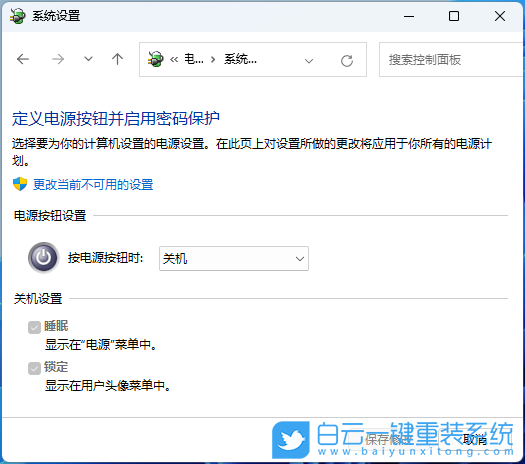Image resolution: width=525 pixels, height=464 pixels.
Task: Expand the address bar history dropdown
Action: [x=309, y=61]
